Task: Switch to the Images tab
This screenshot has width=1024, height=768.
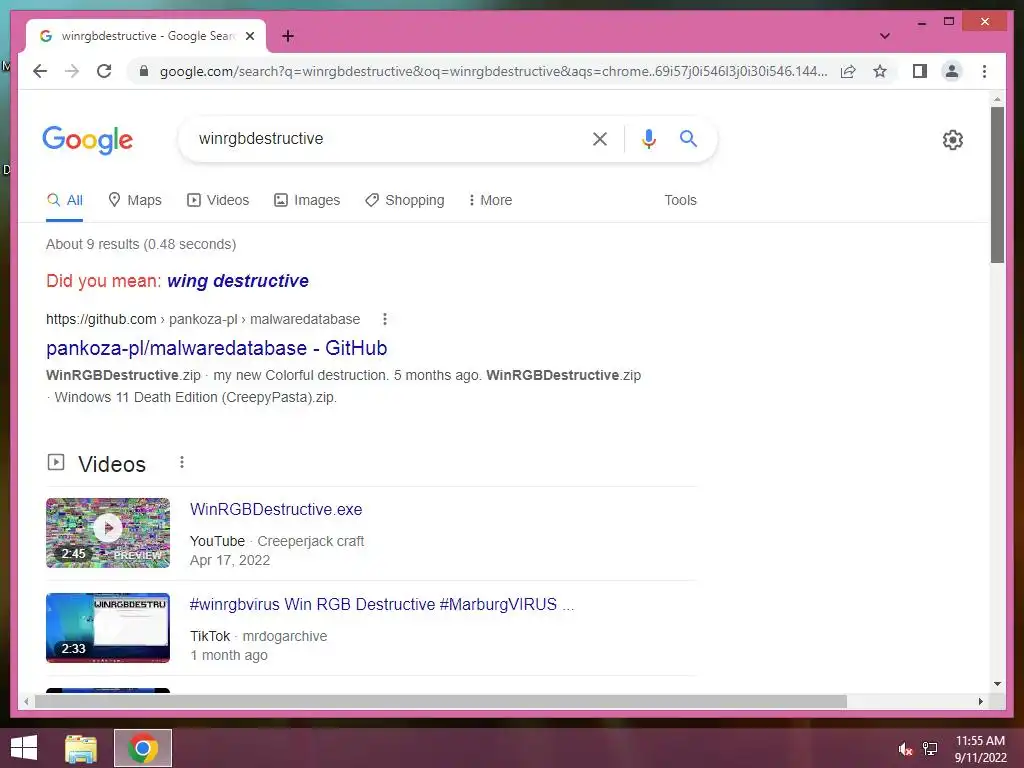Action: 307,200
